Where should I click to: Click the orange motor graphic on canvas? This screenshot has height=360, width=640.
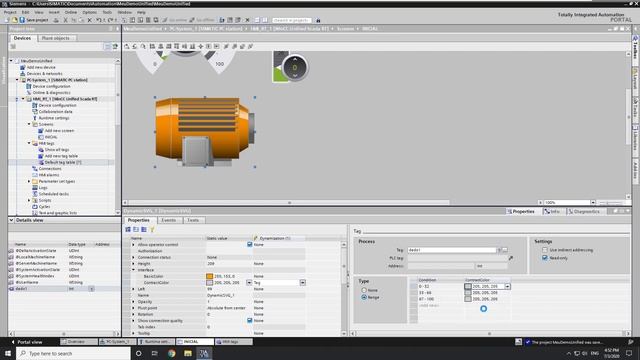[205, 131]
